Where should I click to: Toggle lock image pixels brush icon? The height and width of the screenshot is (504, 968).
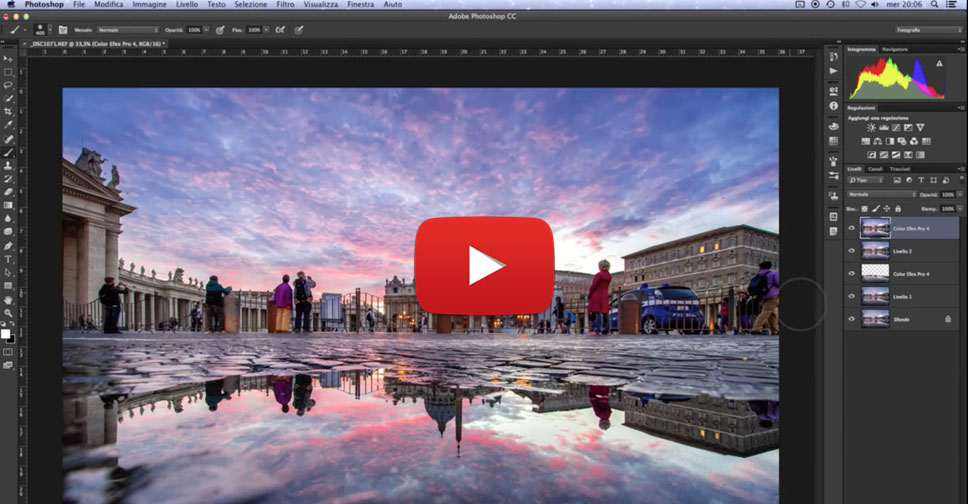(x=875, y=209)
